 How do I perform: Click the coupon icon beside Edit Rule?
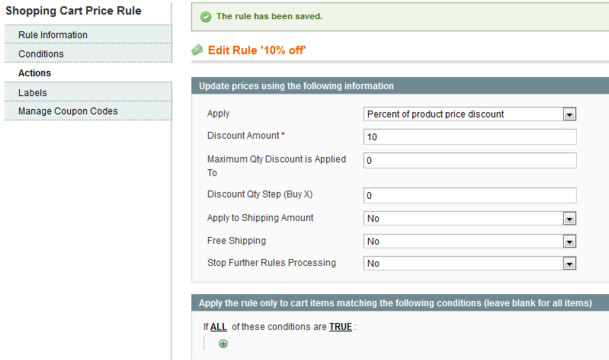(x=197, y=50)
